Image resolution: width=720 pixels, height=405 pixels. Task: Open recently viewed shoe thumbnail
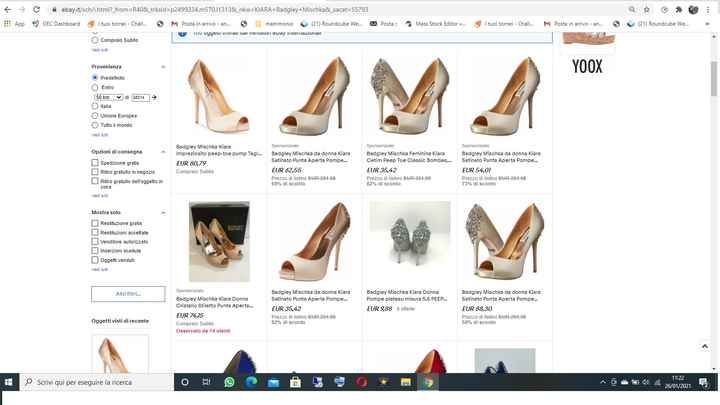click(x=120, y=354)
